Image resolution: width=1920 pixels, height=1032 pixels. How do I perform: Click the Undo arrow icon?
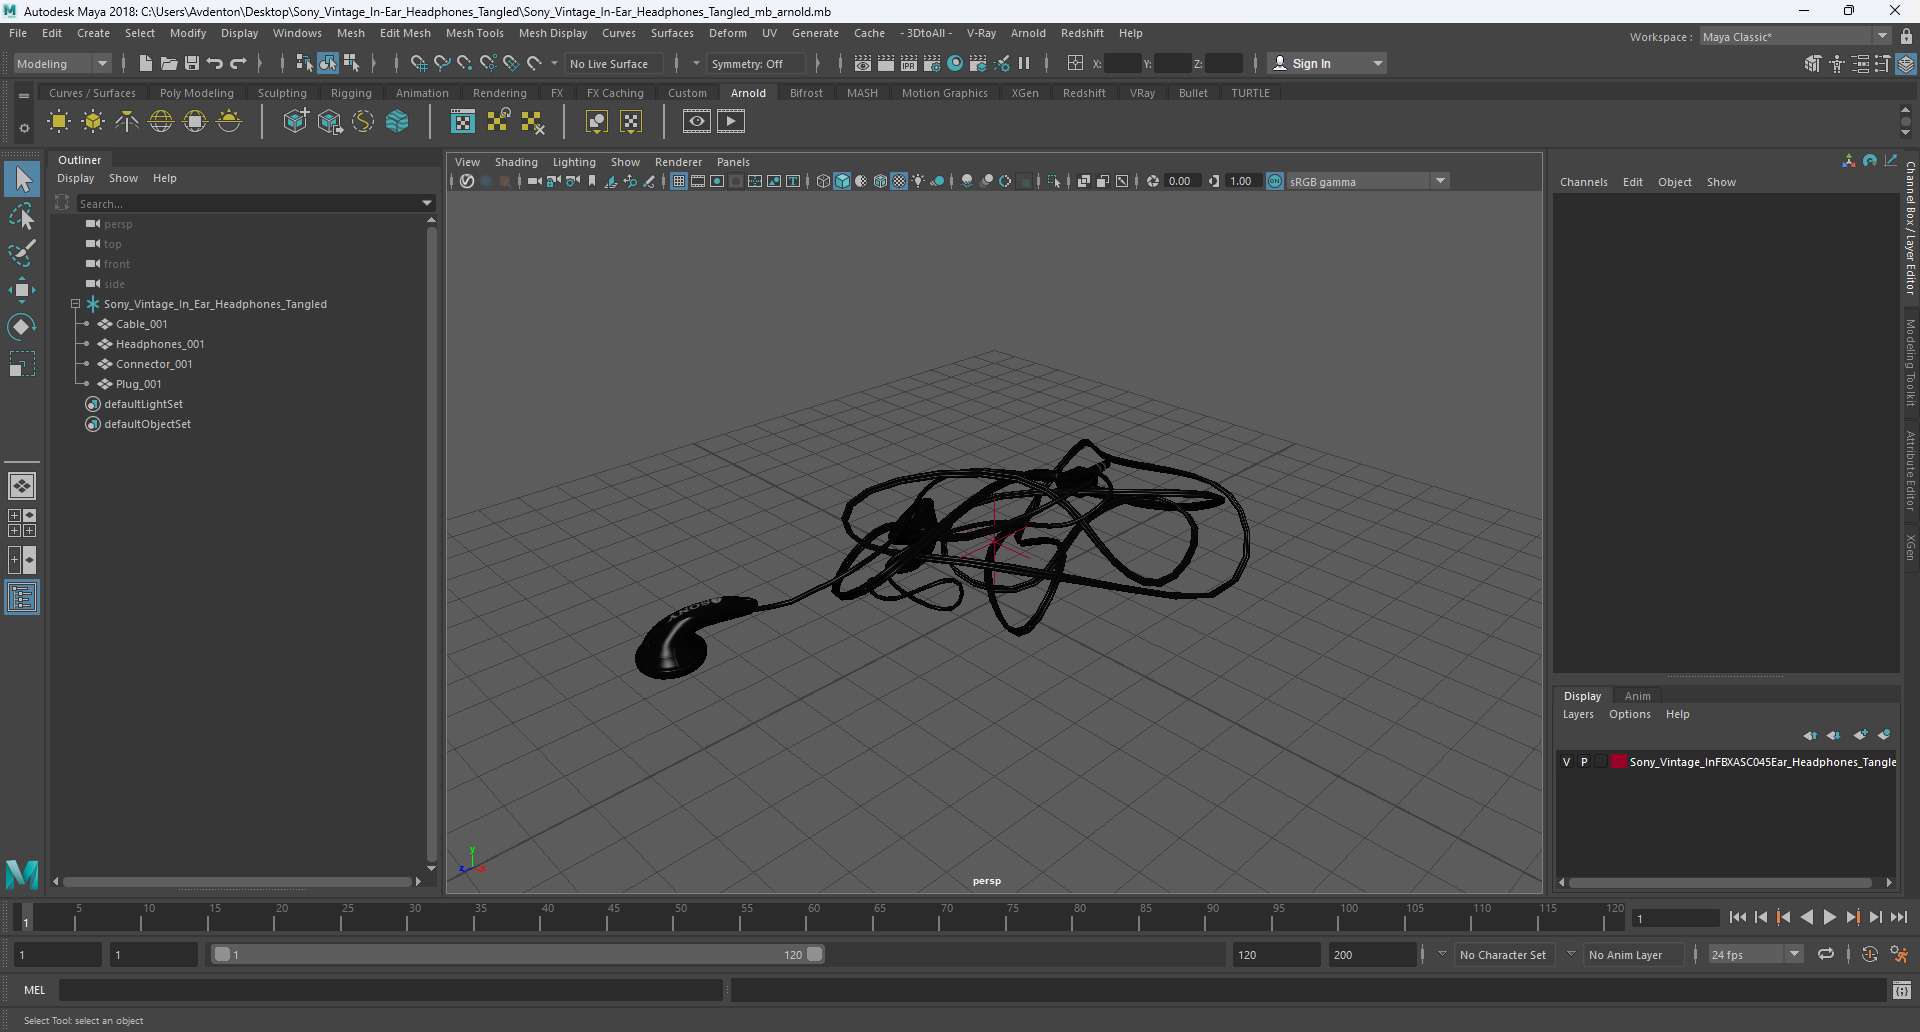[215, 63]
